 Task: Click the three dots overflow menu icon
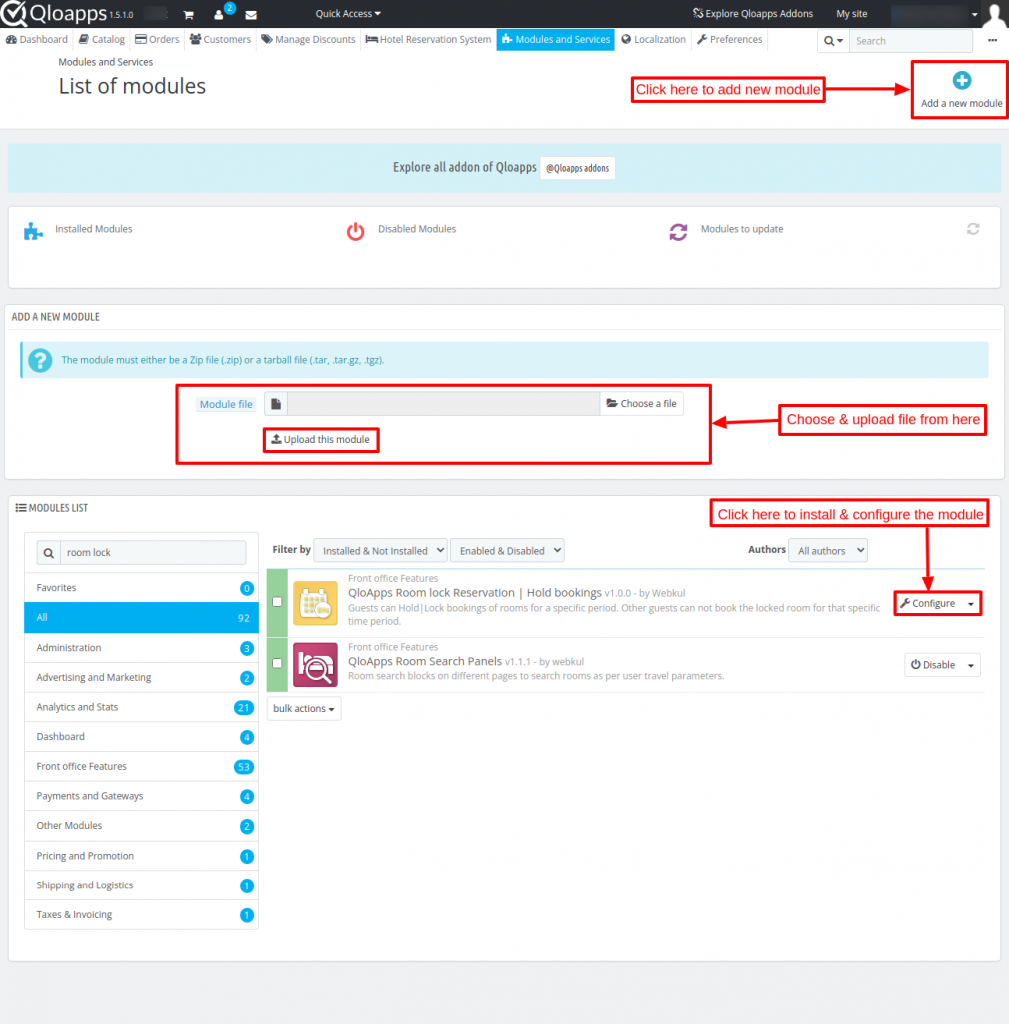click(x=992, y=40)
